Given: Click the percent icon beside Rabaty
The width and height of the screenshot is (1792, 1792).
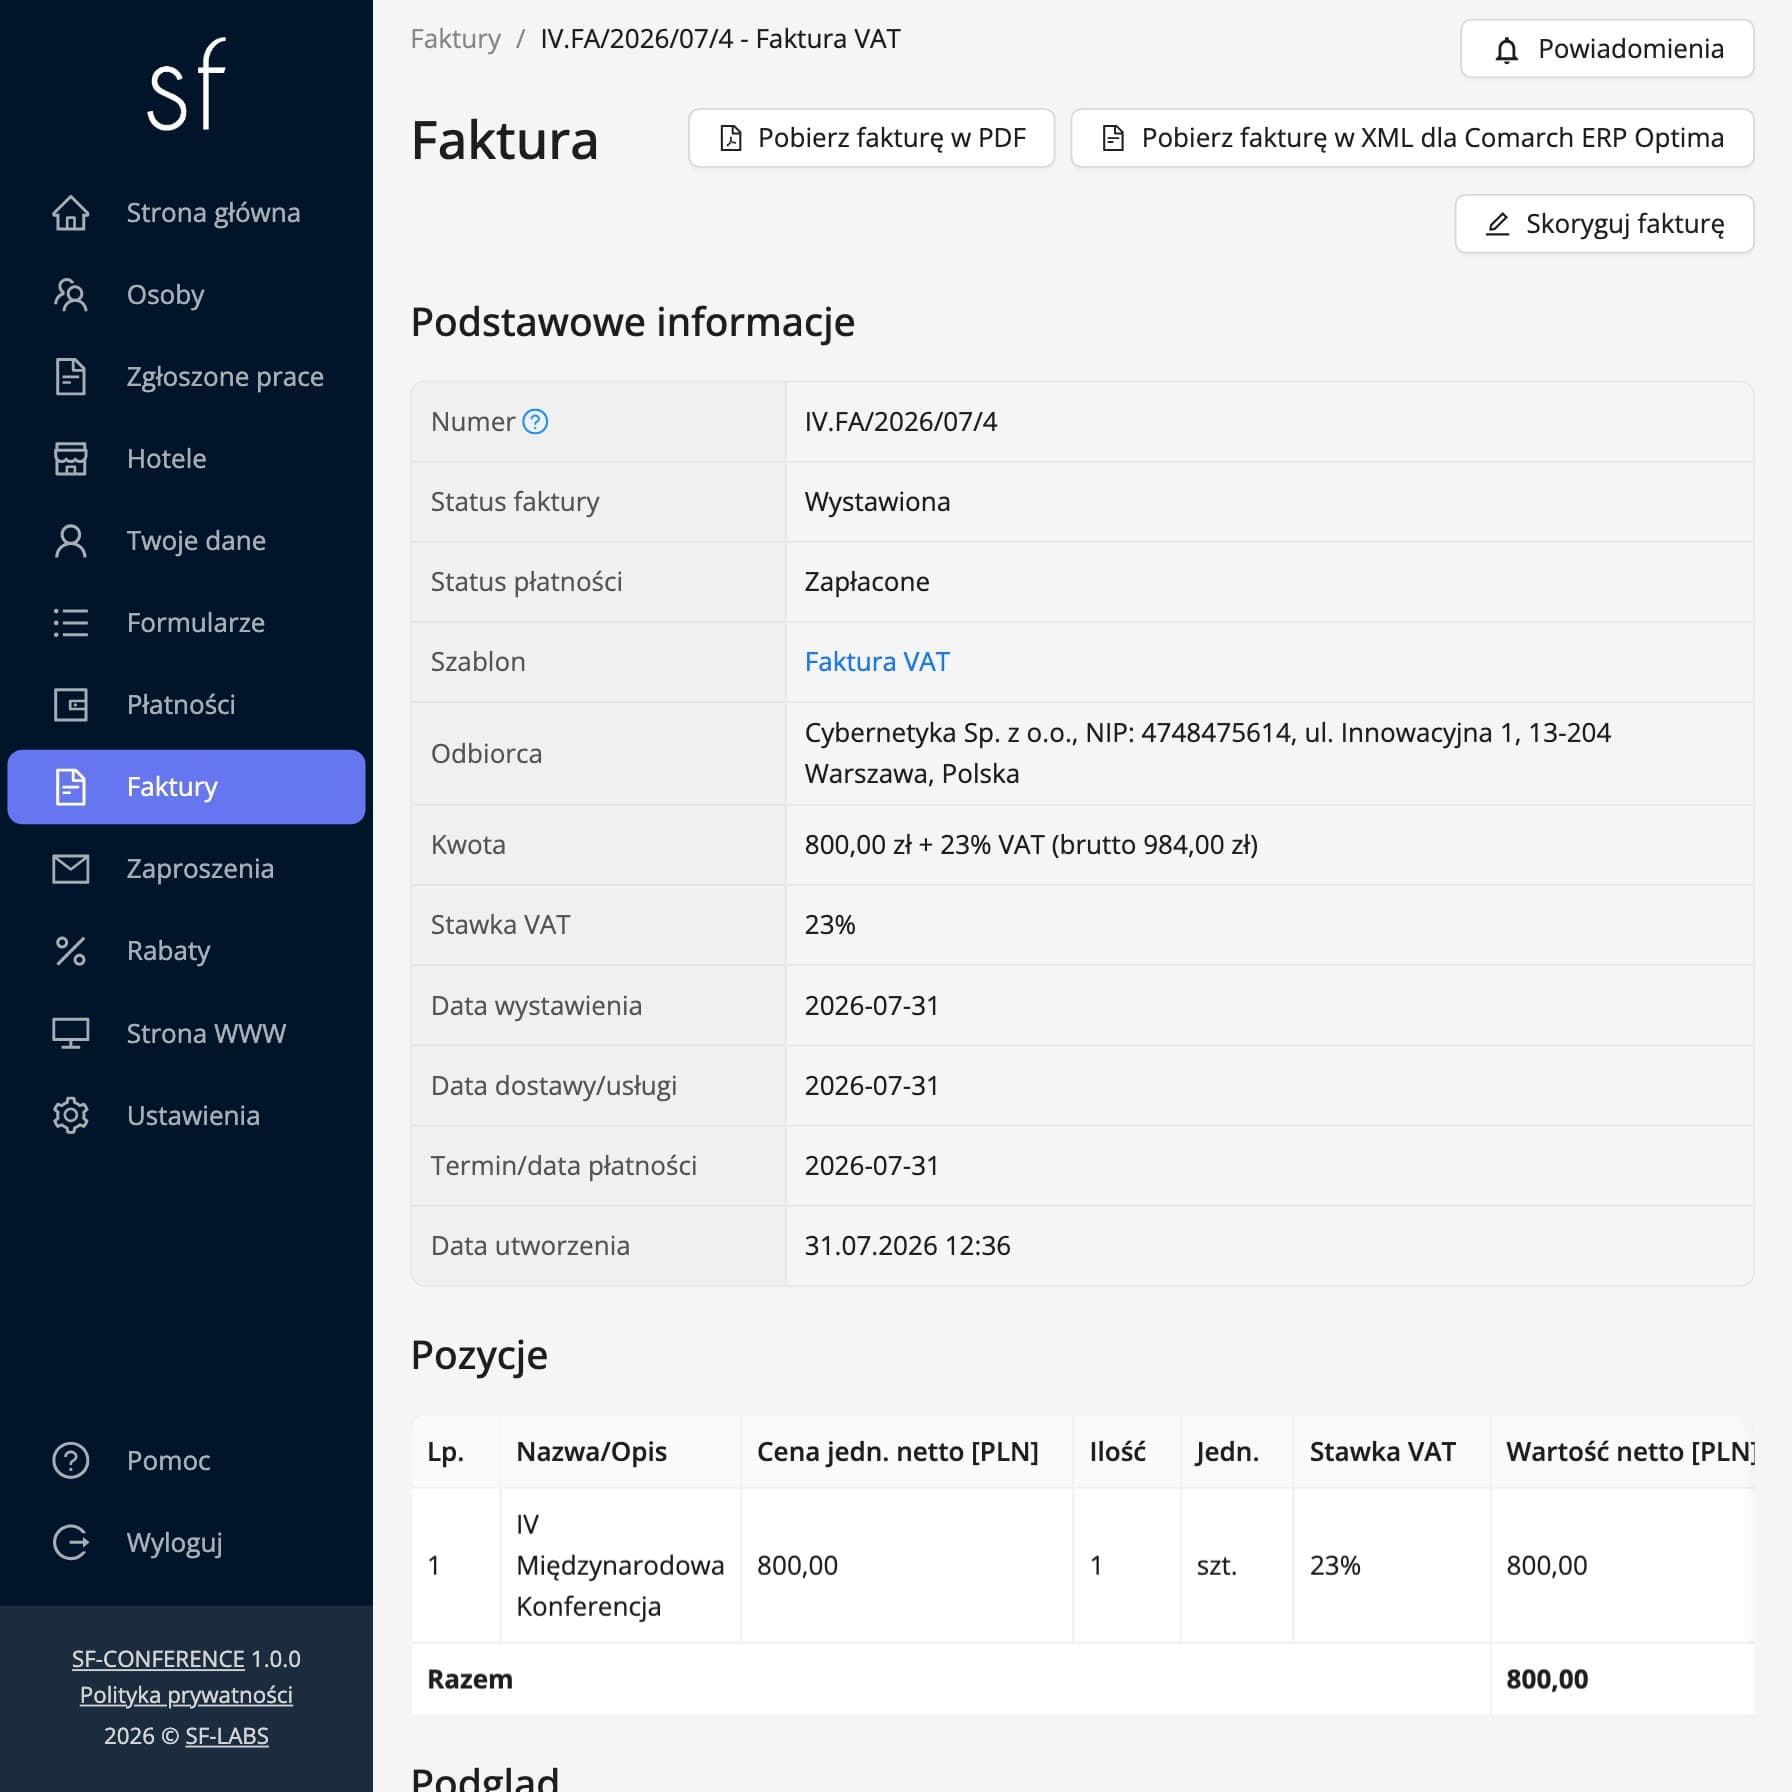Looking at the screenshot, I should coord(70,951).
